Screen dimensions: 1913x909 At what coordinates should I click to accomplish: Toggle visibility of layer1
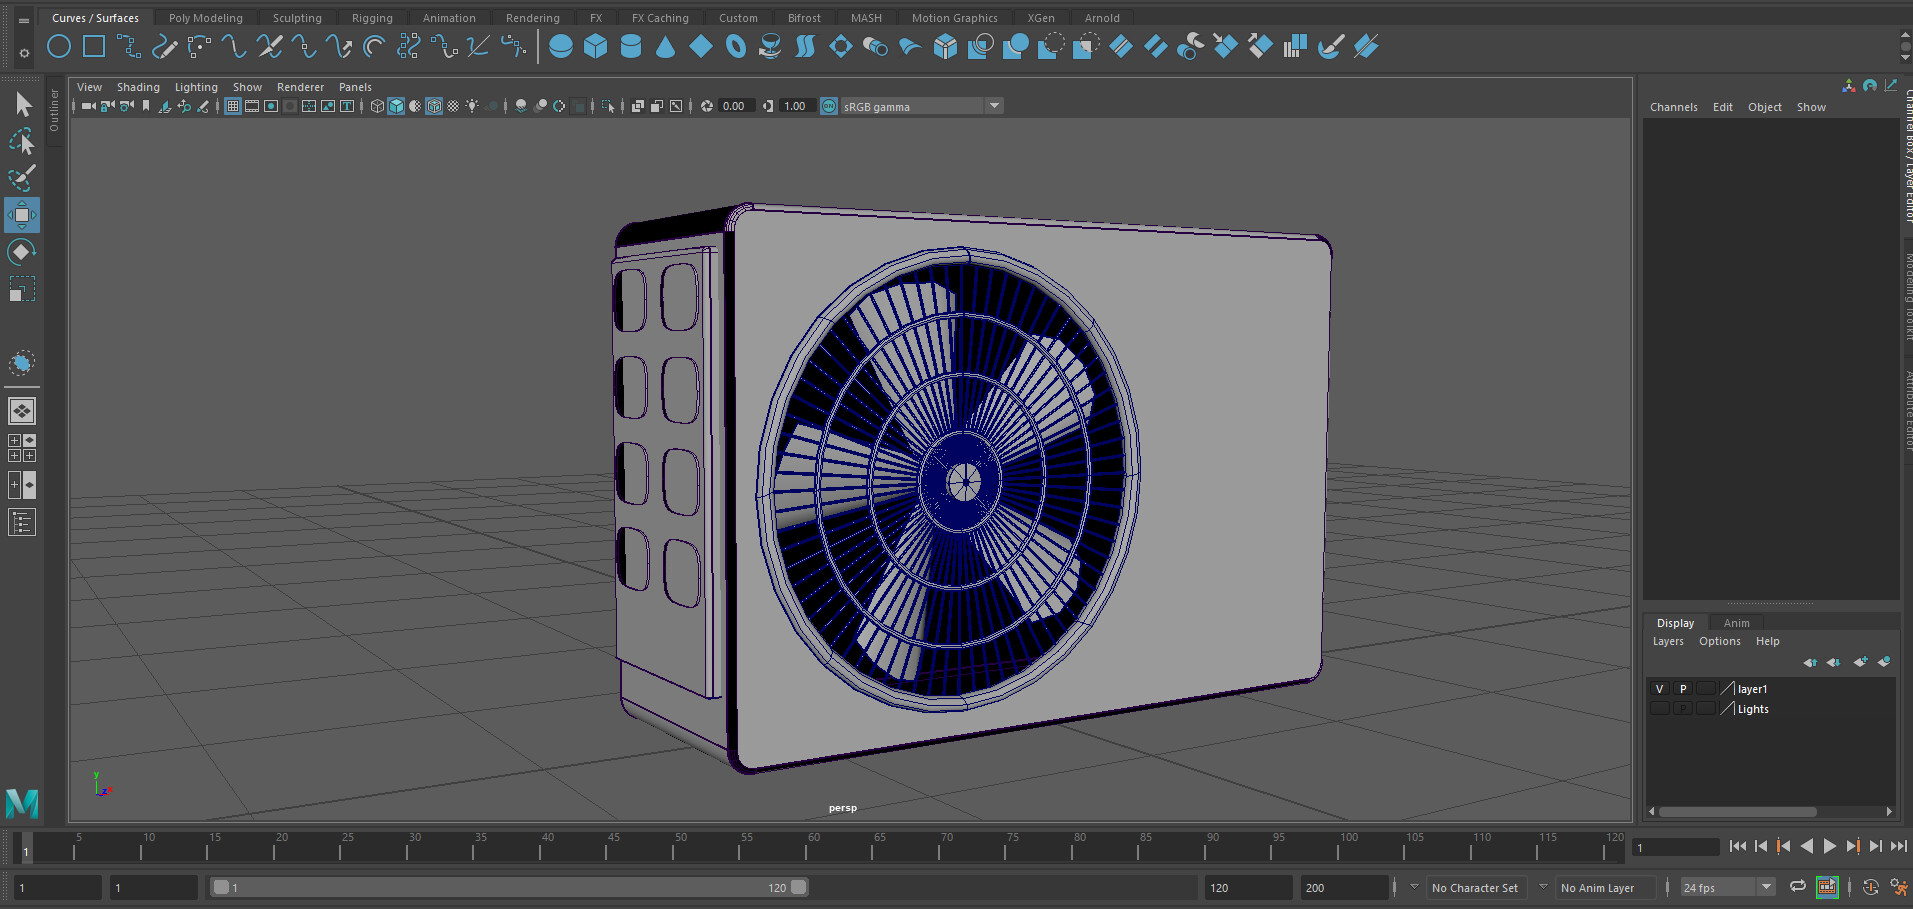(1659, 688)
